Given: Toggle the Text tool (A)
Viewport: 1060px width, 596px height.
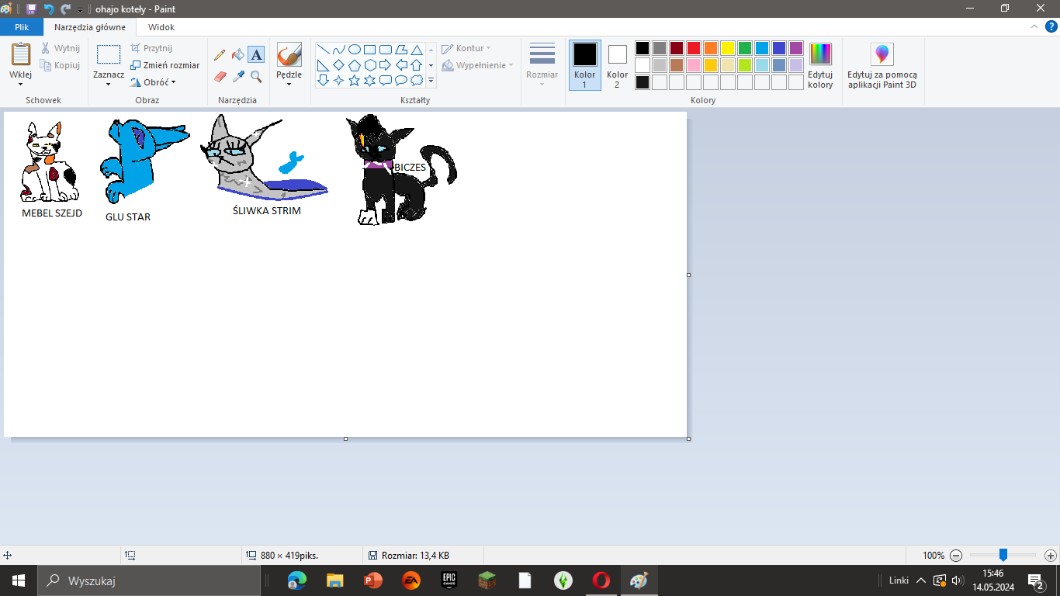Looking at the screenshot, I should 256,55.
